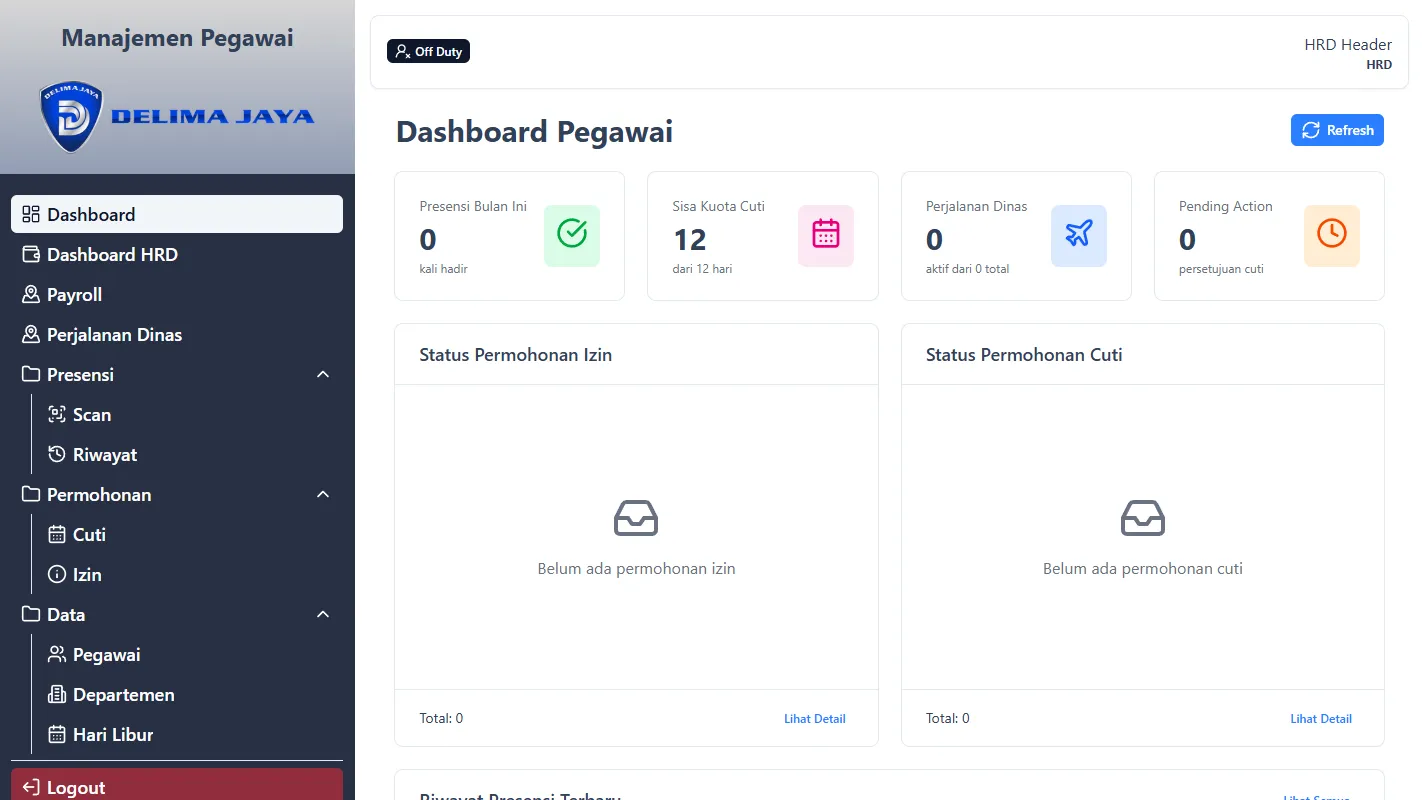Screen dimensions: 1422x800
Task: Click the blue airplane business trip icon
Action: pyautogui.click(x=1078, y=235)
